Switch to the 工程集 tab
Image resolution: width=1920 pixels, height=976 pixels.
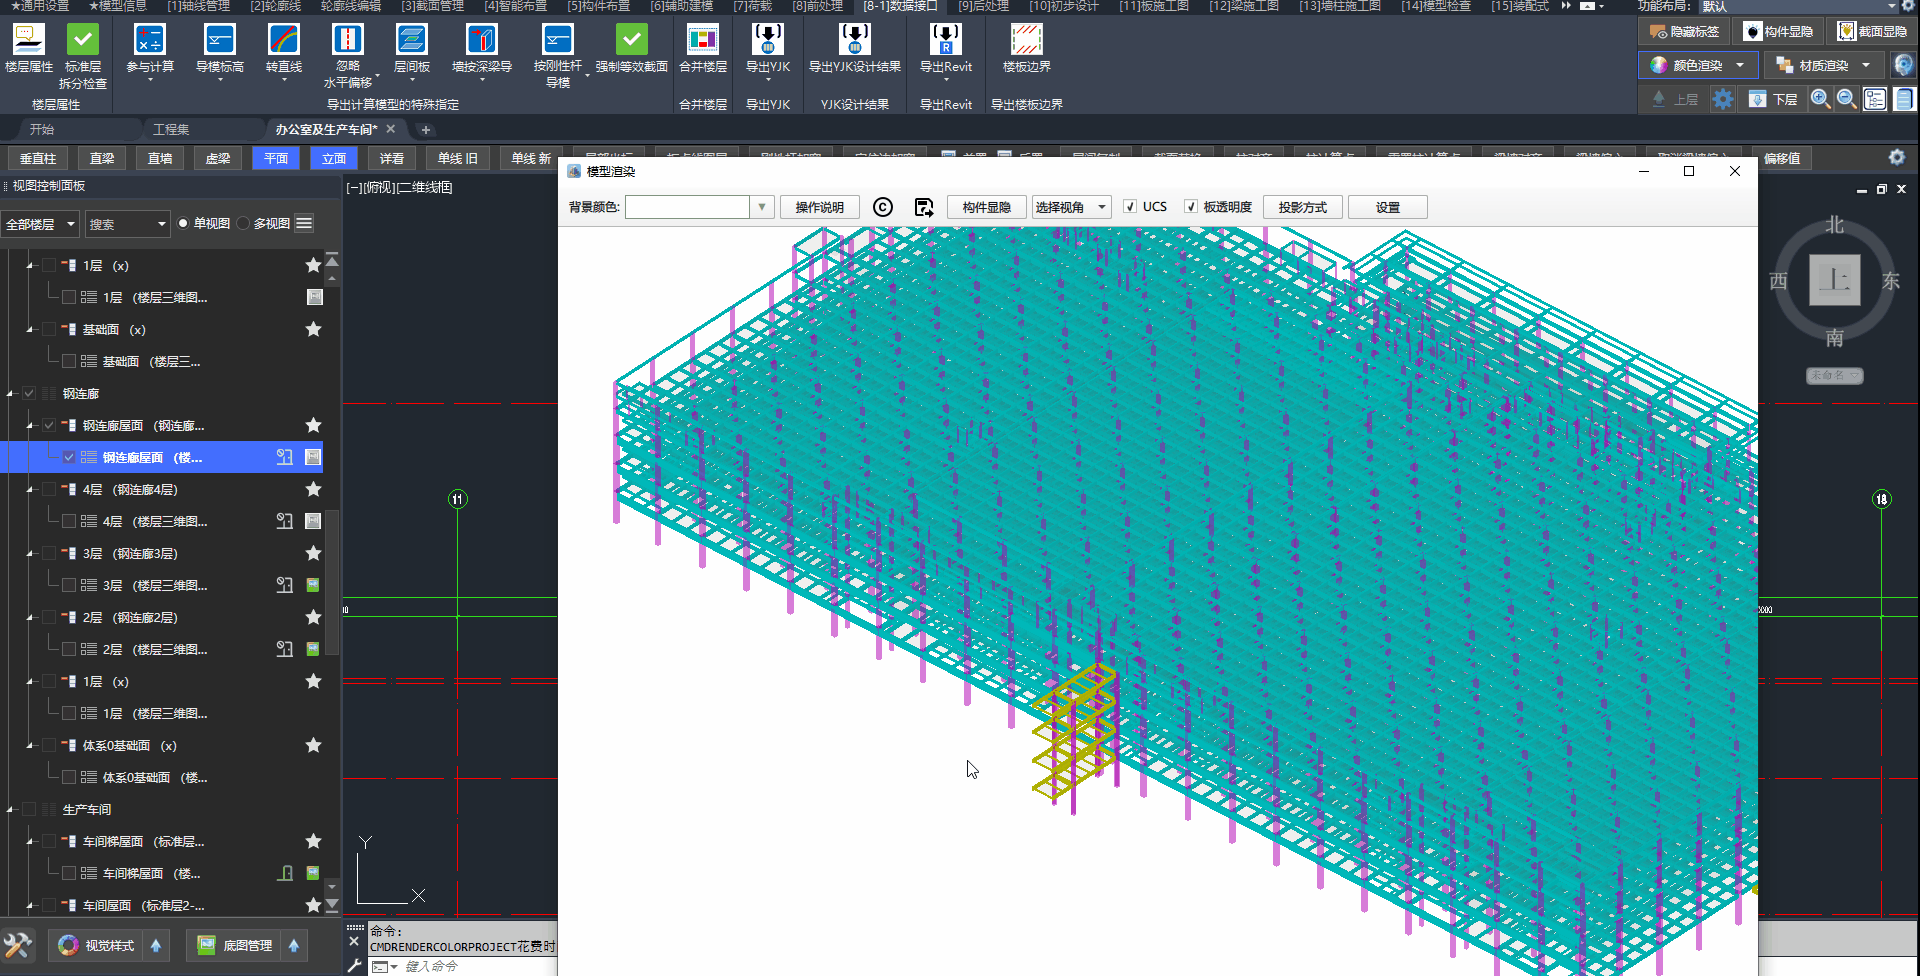click(x=171, y=129)
